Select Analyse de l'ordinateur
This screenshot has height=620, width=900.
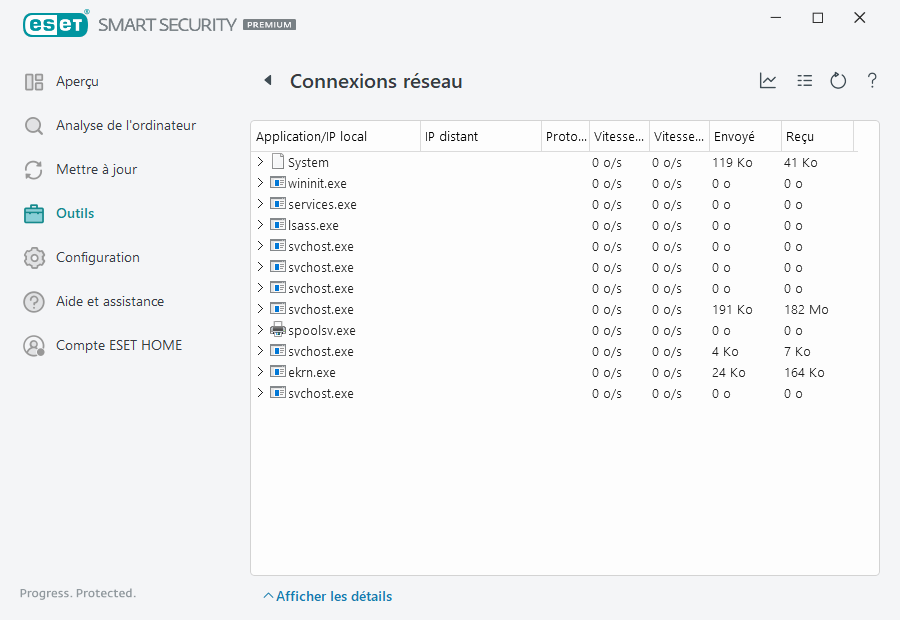(125, 126)
